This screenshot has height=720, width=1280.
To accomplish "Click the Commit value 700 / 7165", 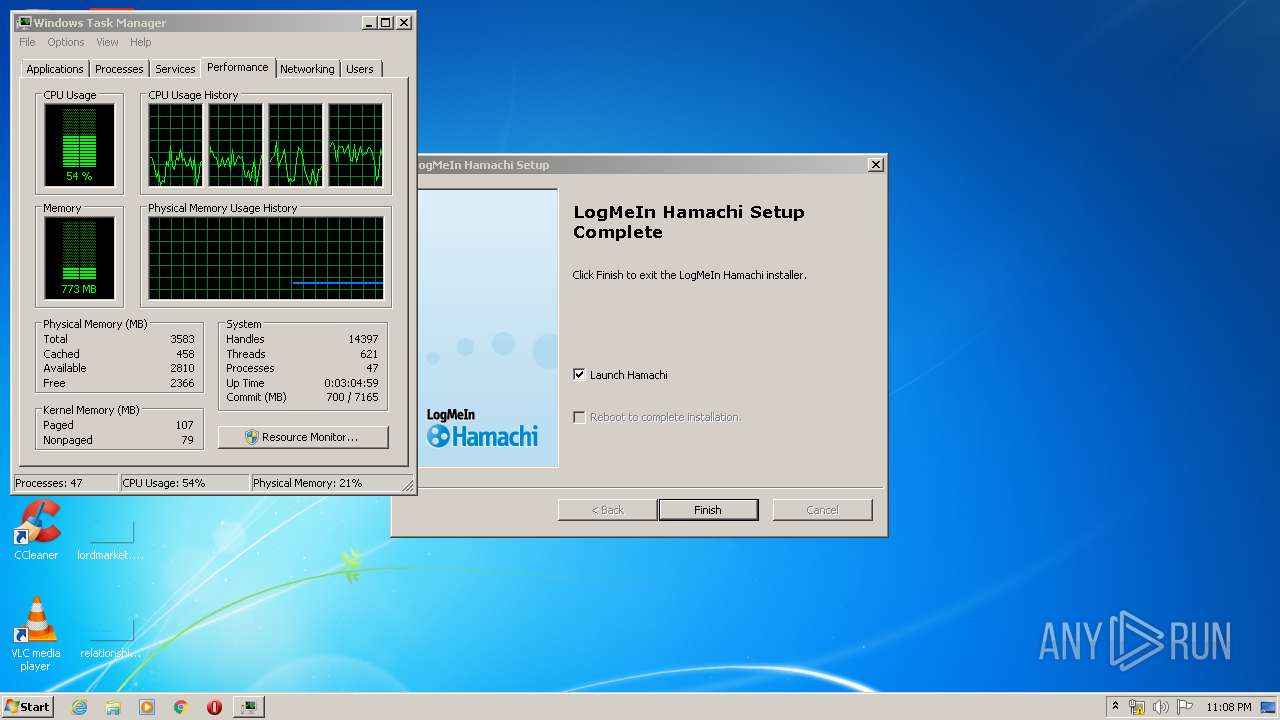I will click(x=352, y=397).
